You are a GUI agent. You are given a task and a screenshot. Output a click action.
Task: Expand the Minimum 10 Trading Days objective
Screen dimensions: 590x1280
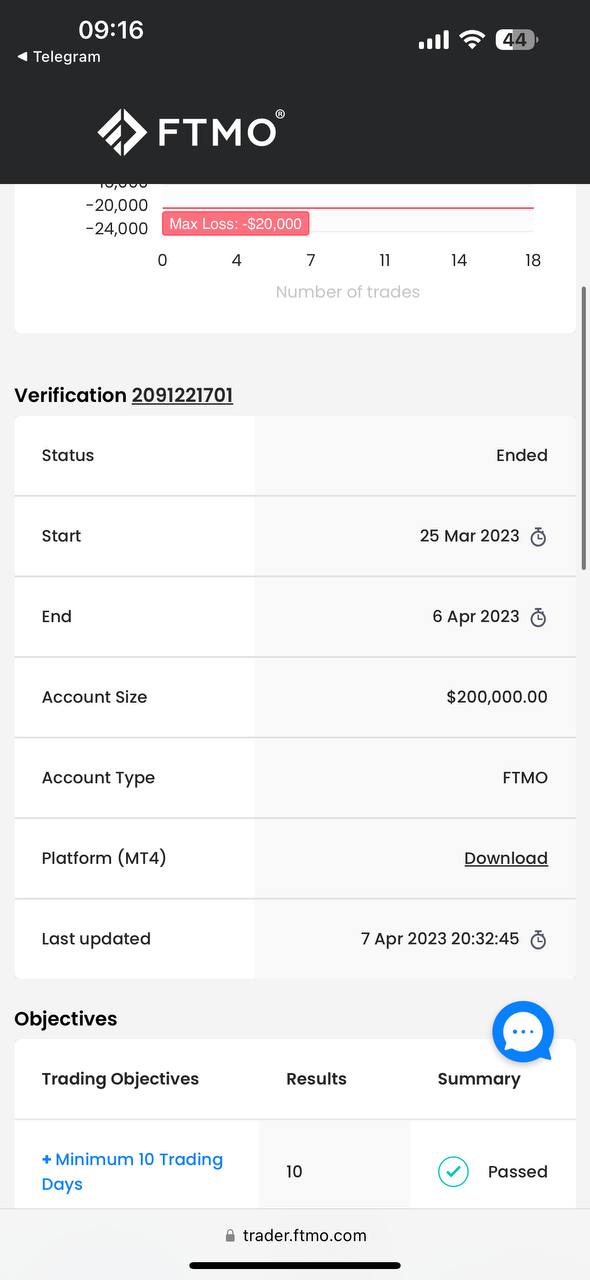tap(132, 1172)
